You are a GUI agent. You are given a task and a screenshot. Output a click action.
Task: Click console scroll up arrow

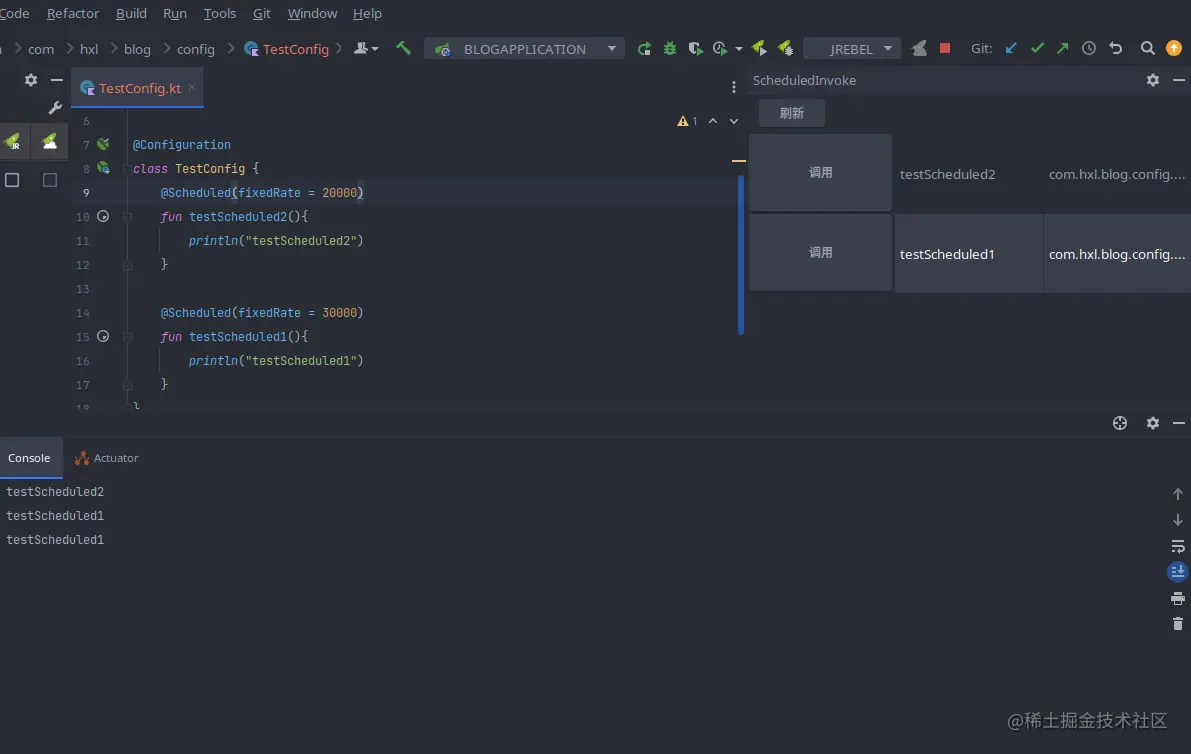[x=1177, y=494]
